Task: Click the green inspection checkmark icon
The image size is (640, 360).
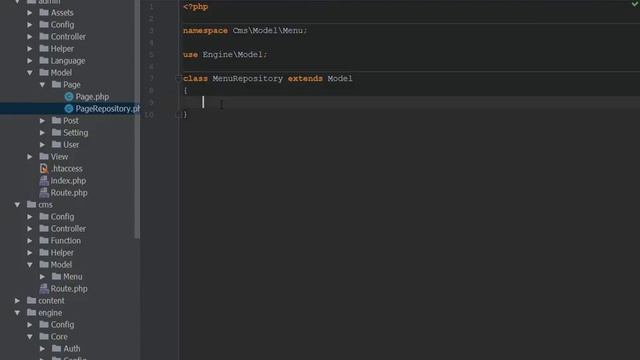Action: pos(636,4)
